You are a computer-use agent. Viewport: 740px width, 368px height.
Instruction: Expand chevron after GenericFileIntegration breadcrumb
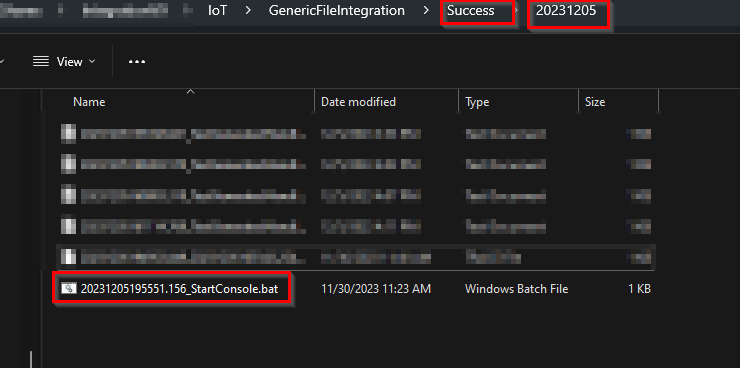pos(426,10)
